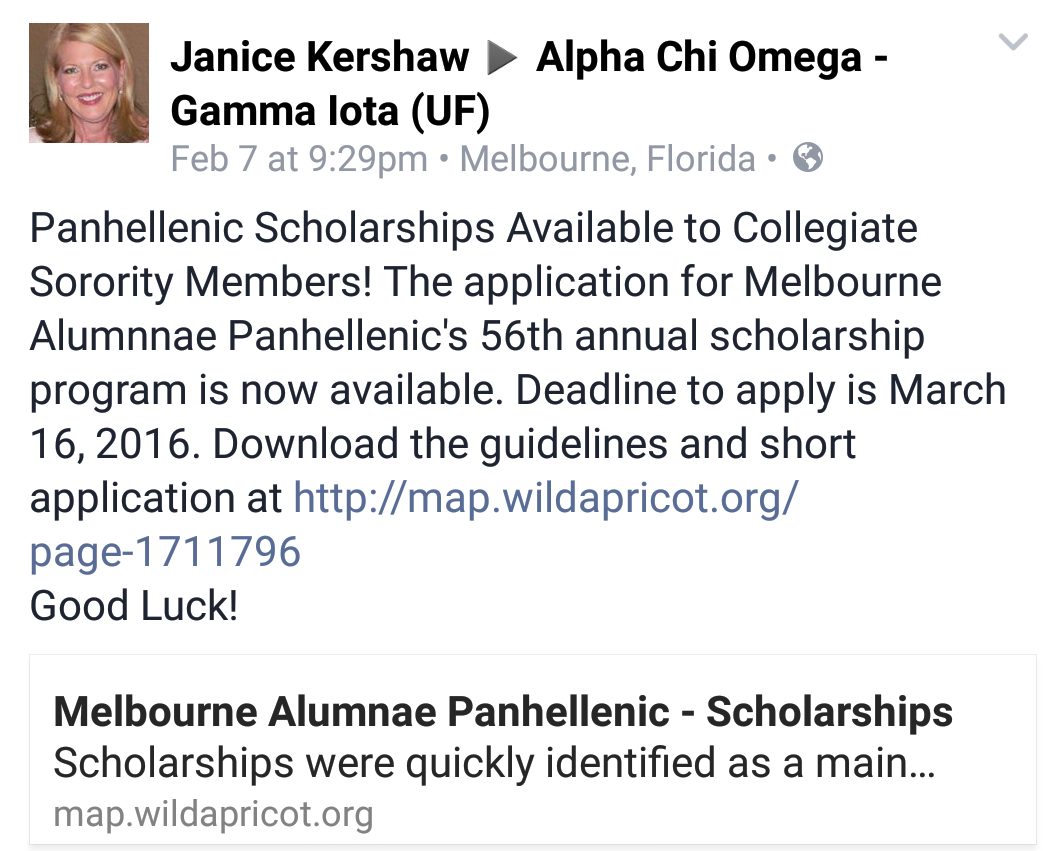Open Alpha Chi Omega group name link
This screenshot has height=851, width=1059.
pos(710,58)
